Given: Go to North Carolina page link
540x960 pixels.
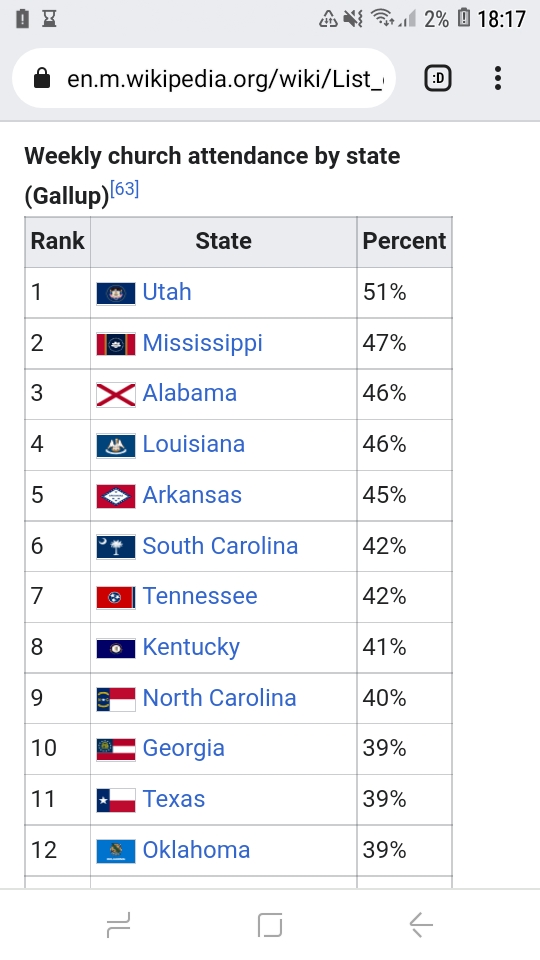Looking at the screenshot, I should [x=219, y=698].
